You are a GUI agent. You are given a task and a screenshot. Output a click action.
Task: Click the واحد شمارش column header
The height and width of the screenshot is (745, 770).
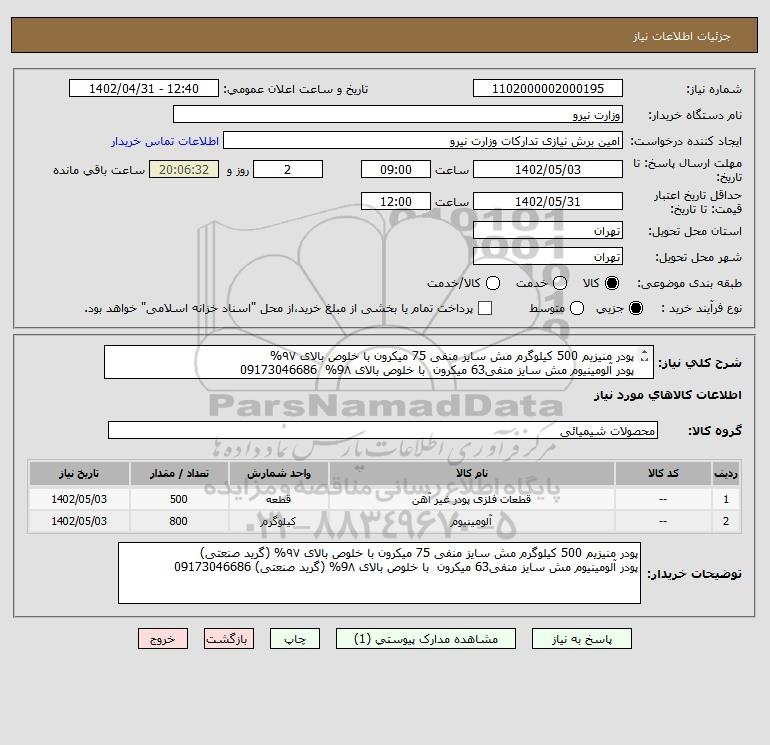tap(279, 473)
